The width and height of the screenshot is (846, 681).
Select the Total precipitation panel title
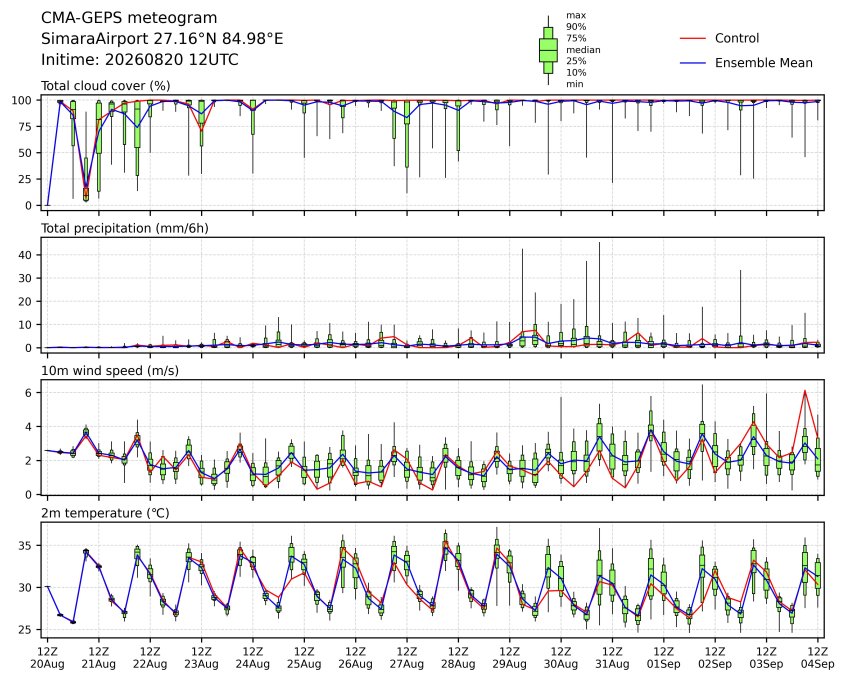click(125, 228)
